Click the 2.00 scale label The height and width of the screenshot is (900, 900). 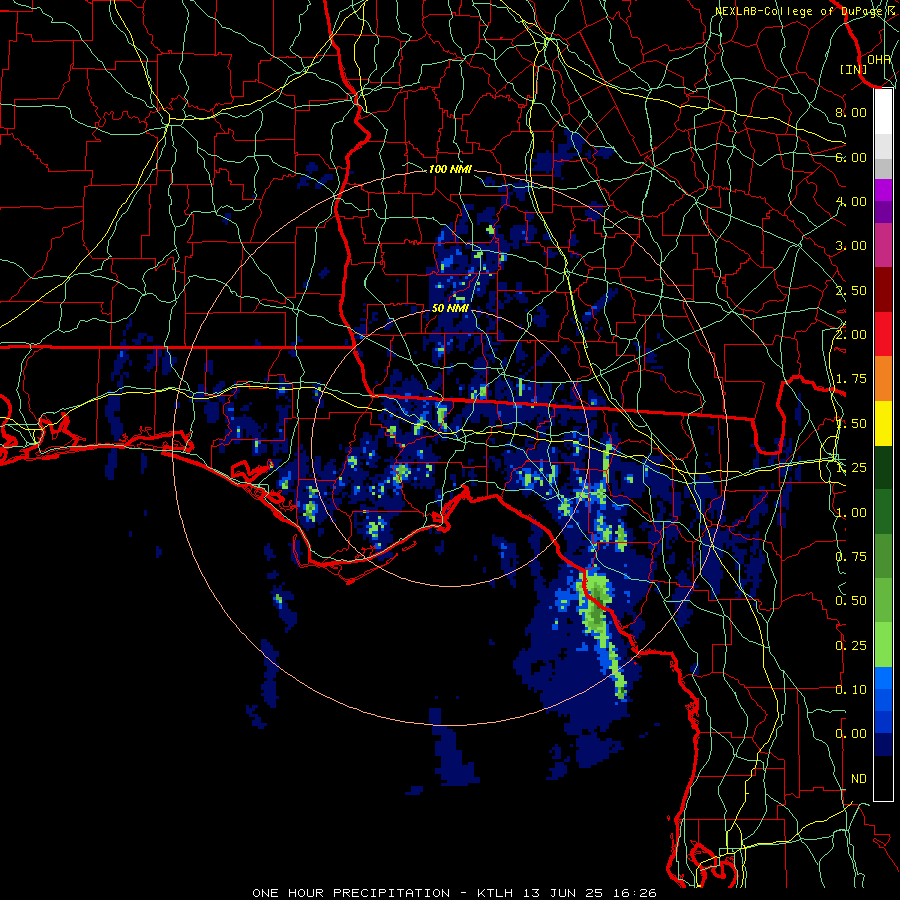[x=851, y=335]
